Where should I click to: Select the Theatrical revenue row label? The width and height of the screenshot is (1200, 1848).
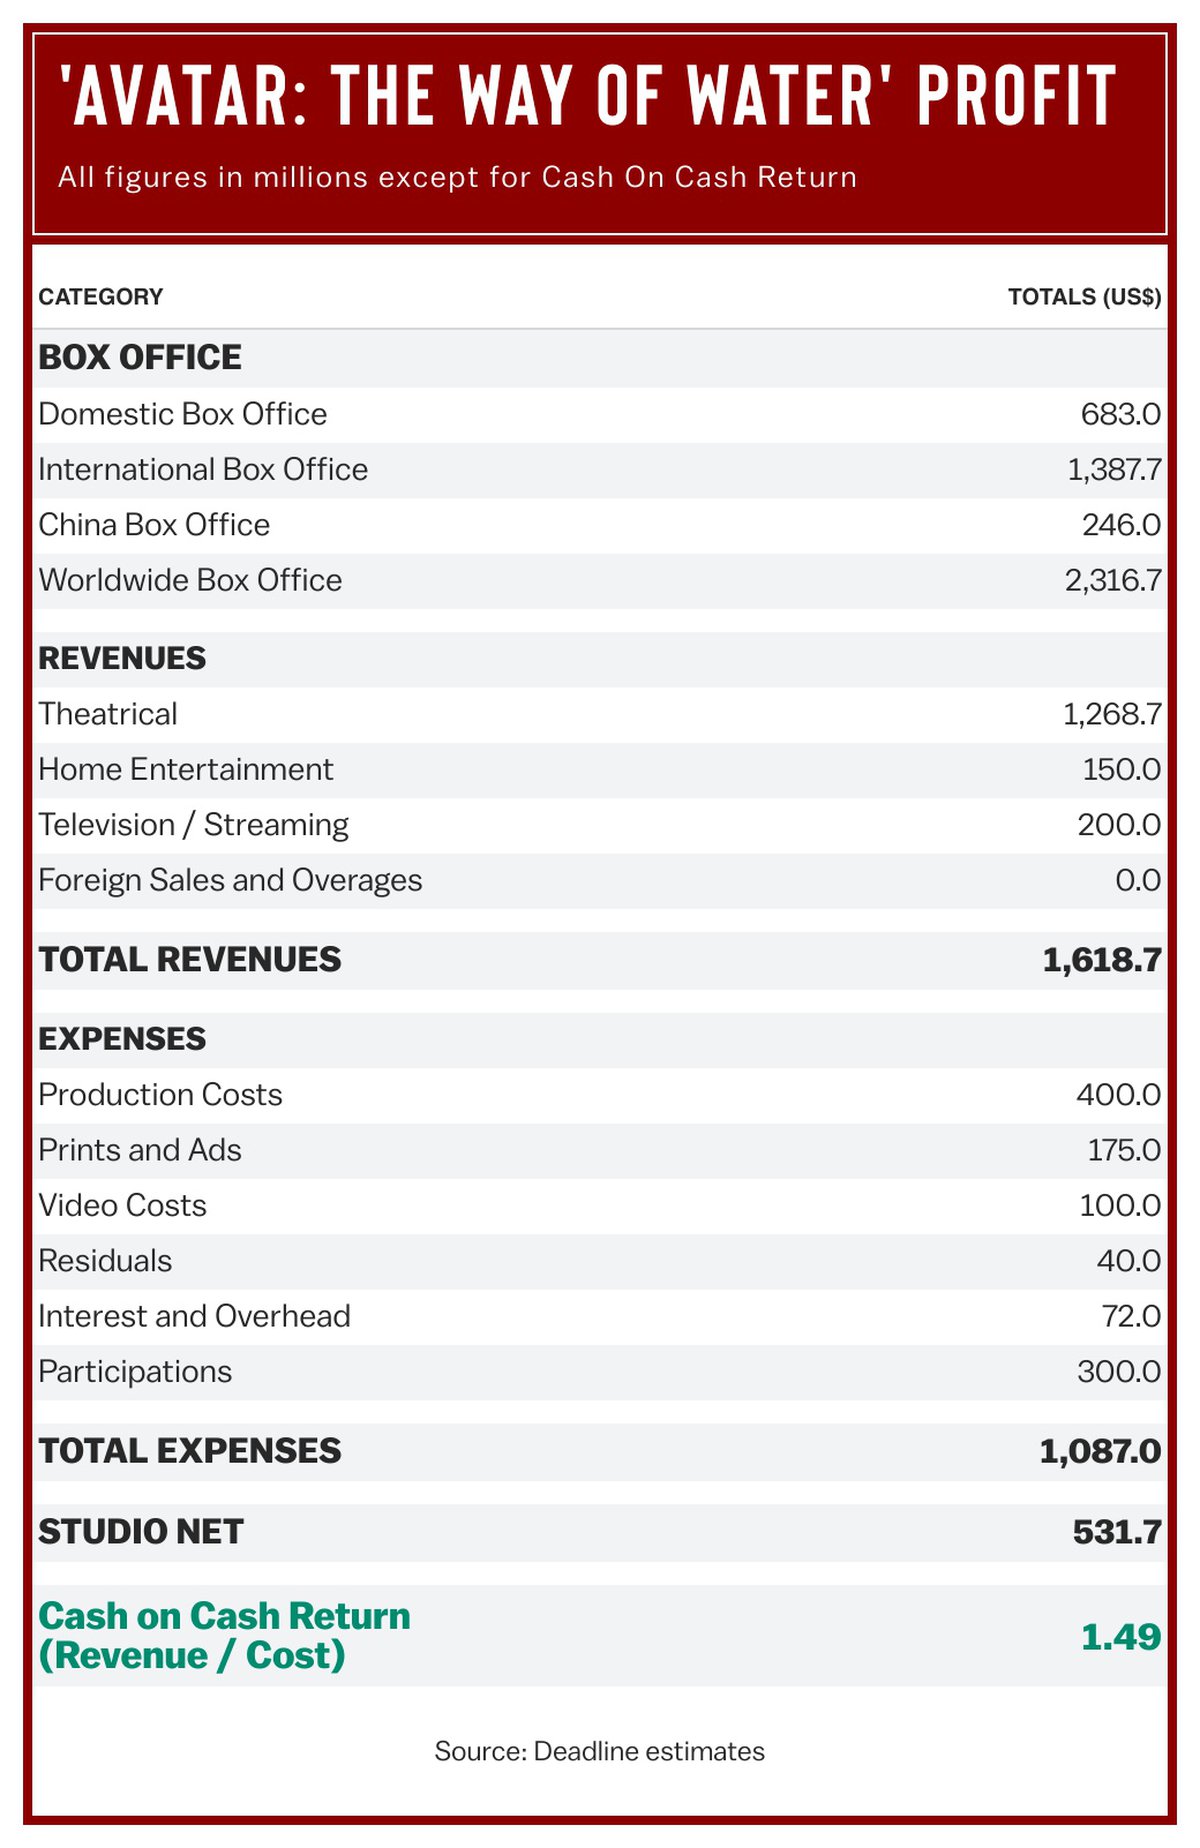108,714
